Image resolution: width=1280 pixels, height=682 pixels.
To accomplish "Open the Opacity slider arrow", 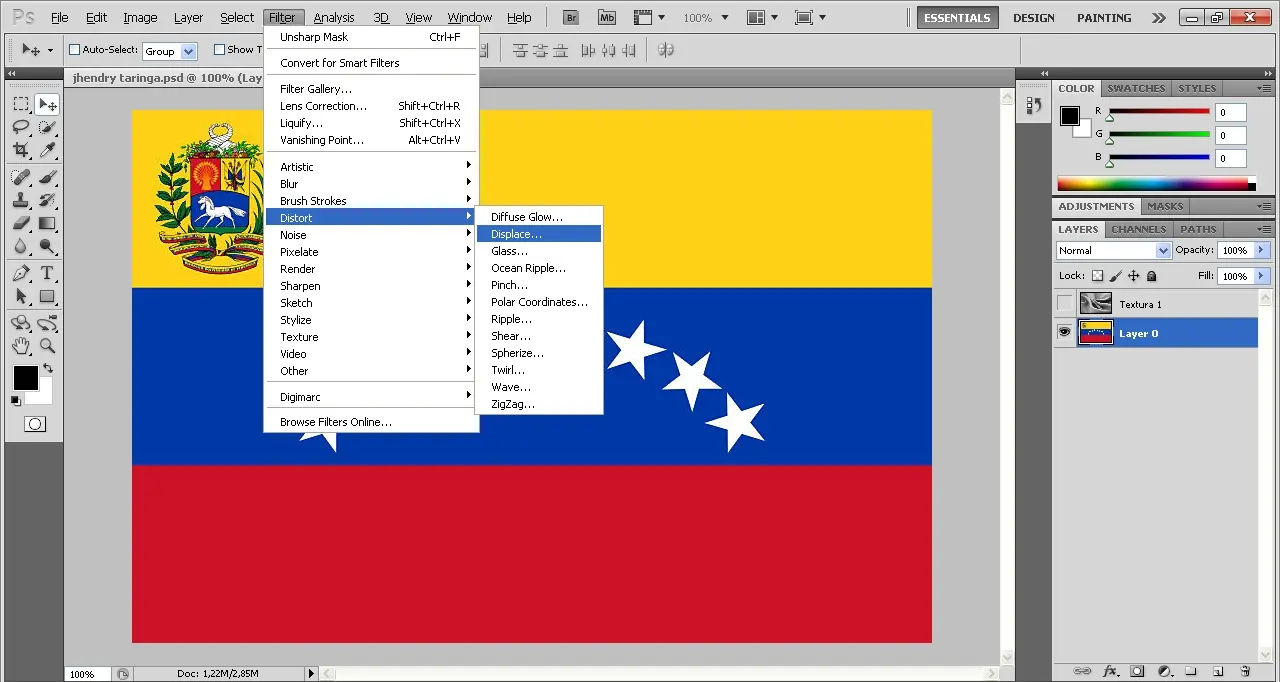I will click(1261, 250).
